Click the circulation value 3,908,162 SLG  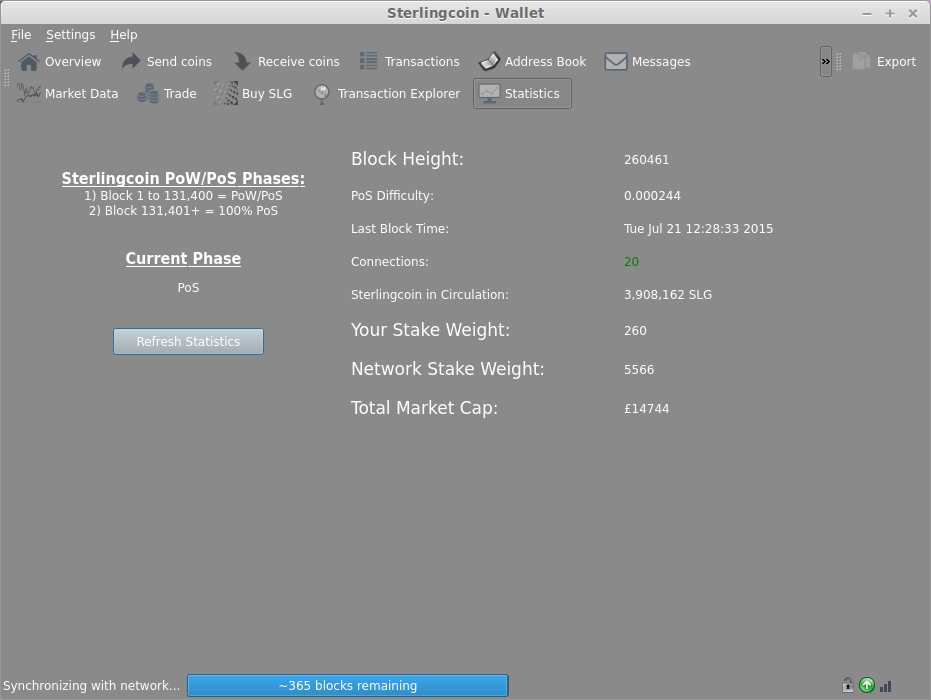[667, 295]
